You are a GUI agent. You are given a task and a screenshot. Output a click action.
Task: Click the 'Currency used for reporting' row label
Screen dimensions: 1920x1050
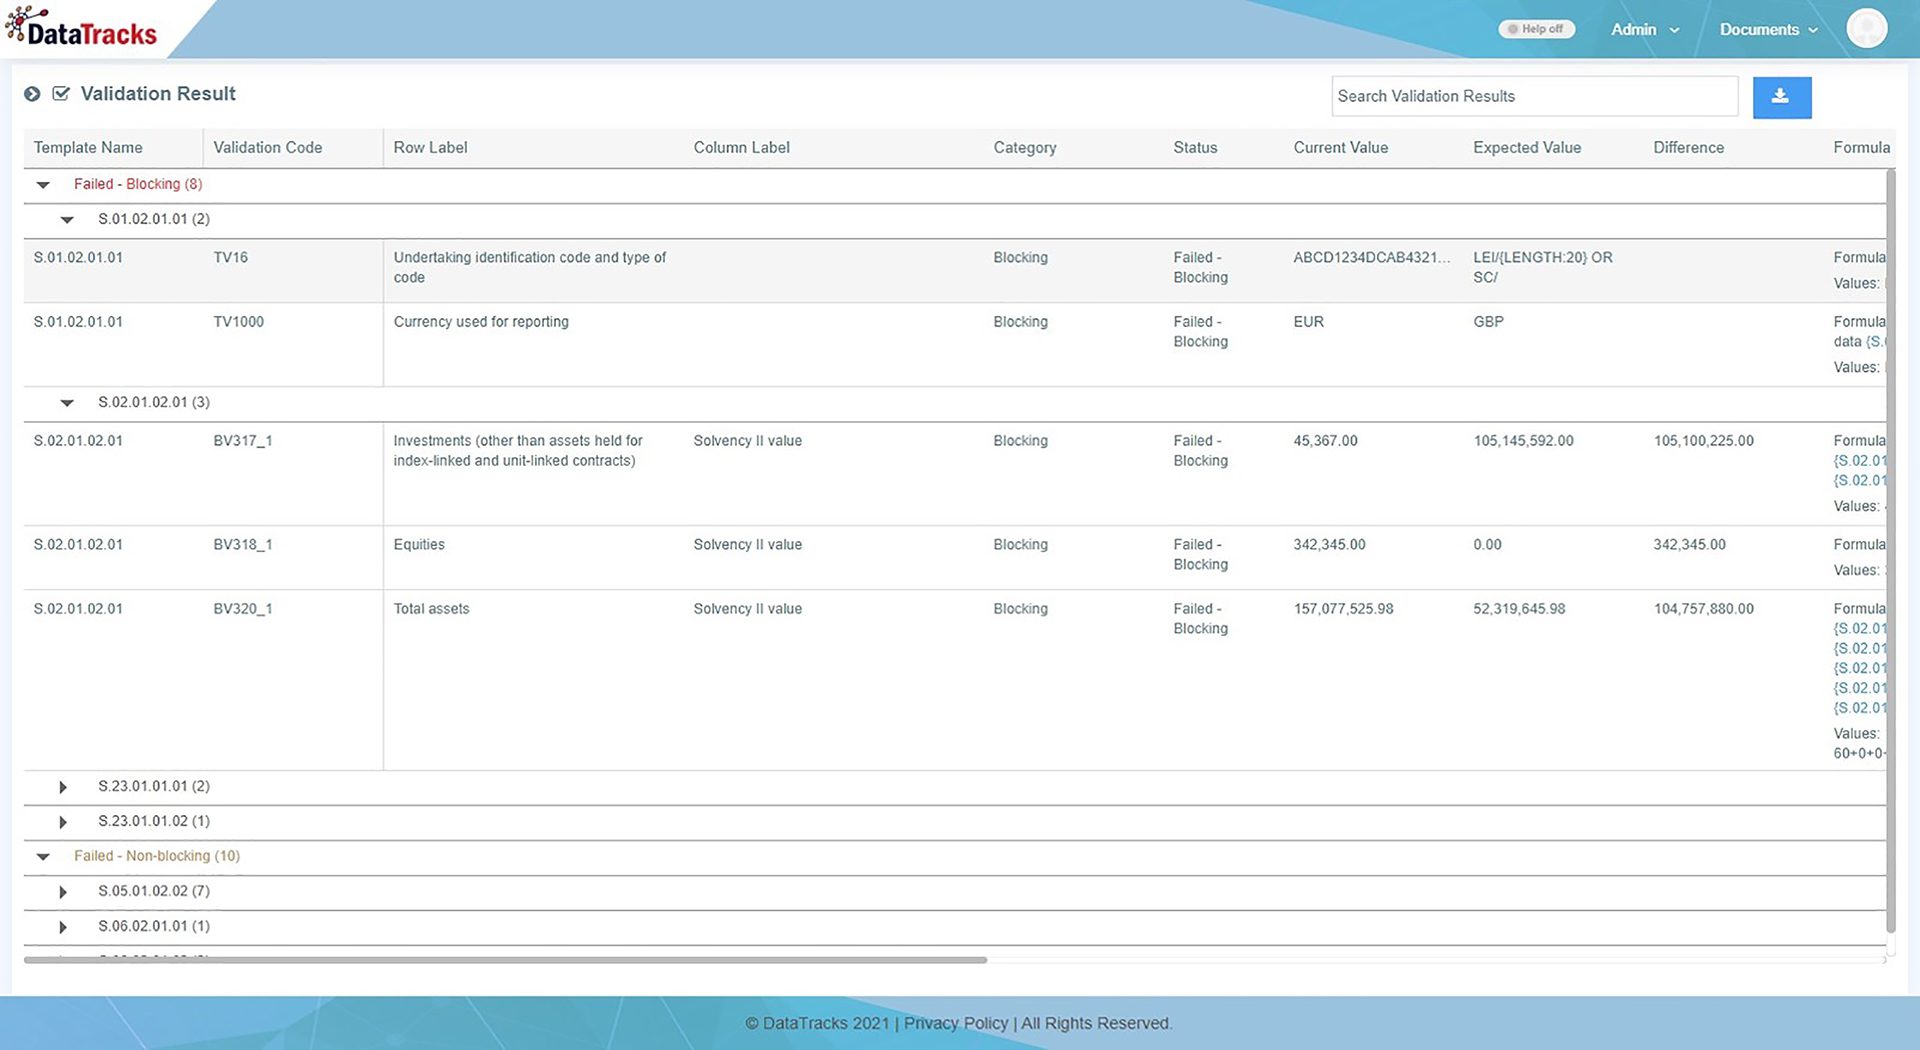481,321
